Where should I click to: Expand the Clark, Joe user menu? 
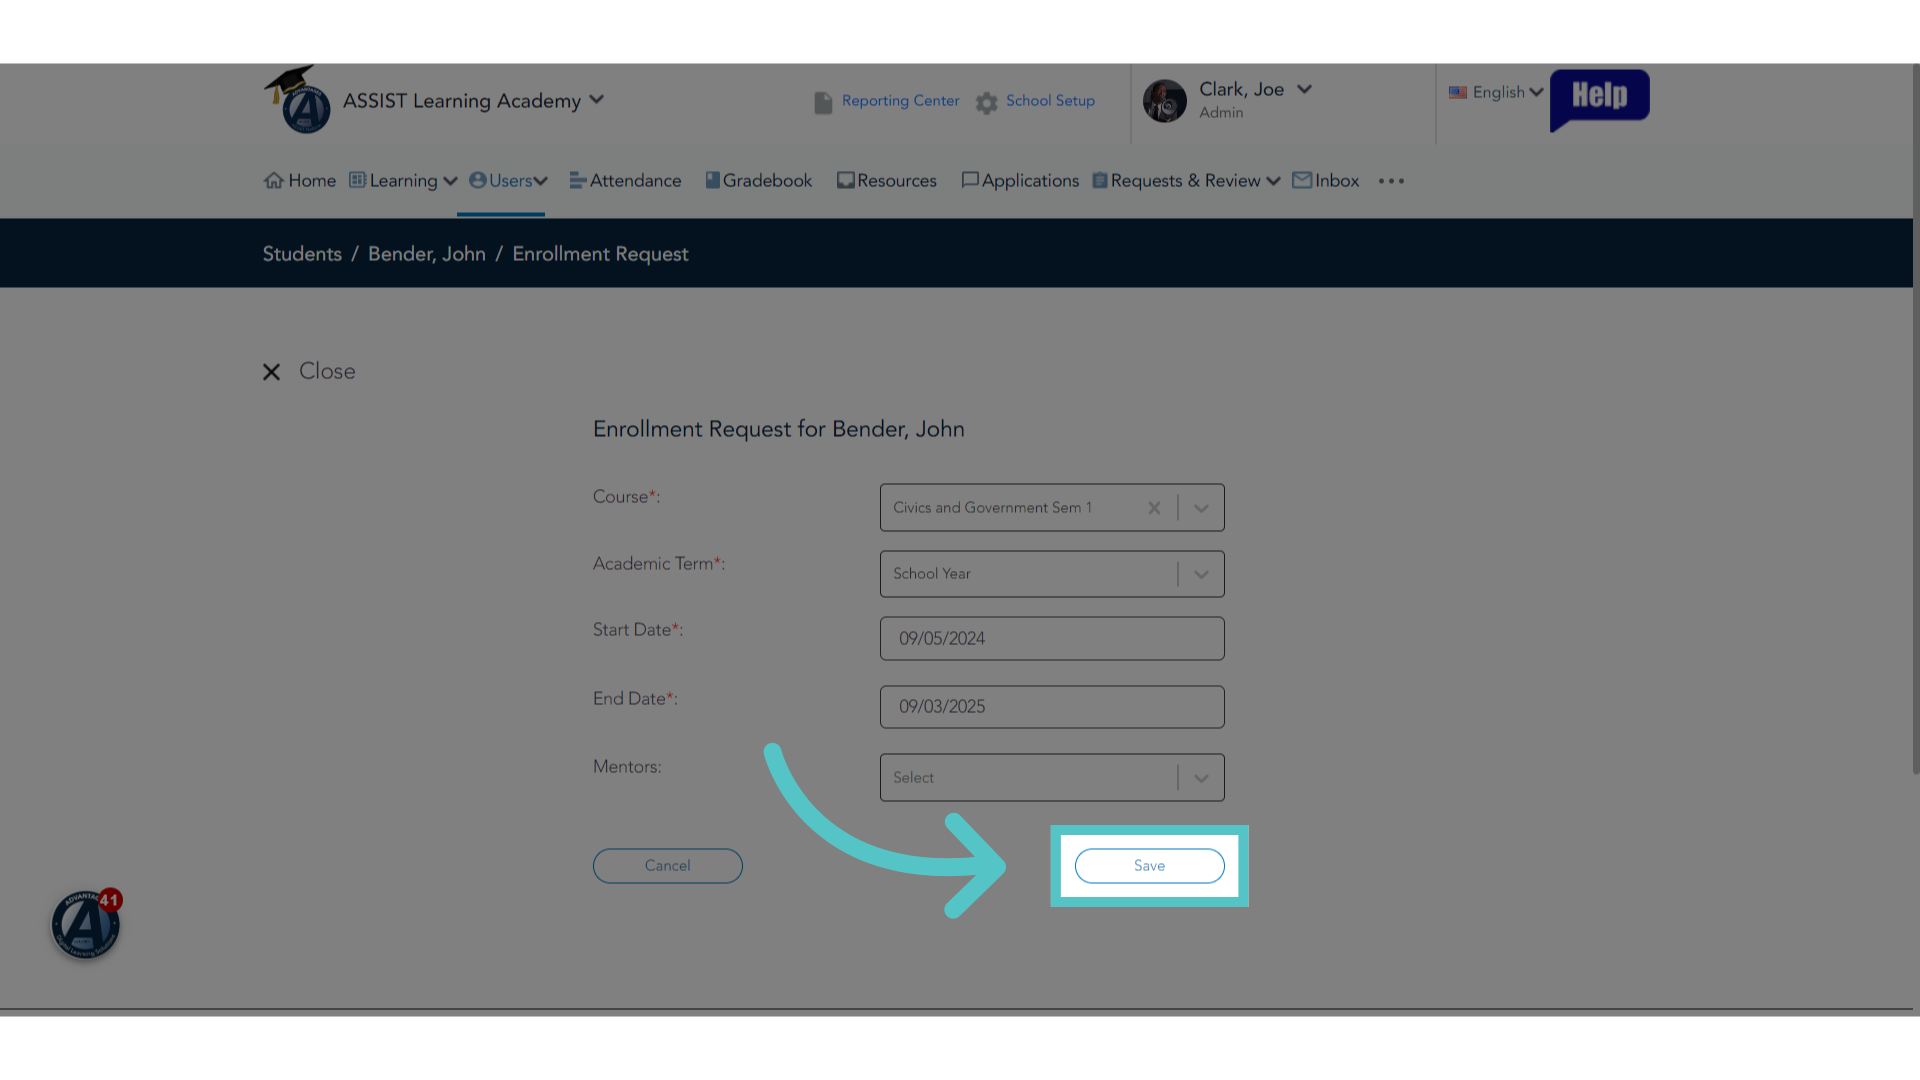(x=1304, y=89)
